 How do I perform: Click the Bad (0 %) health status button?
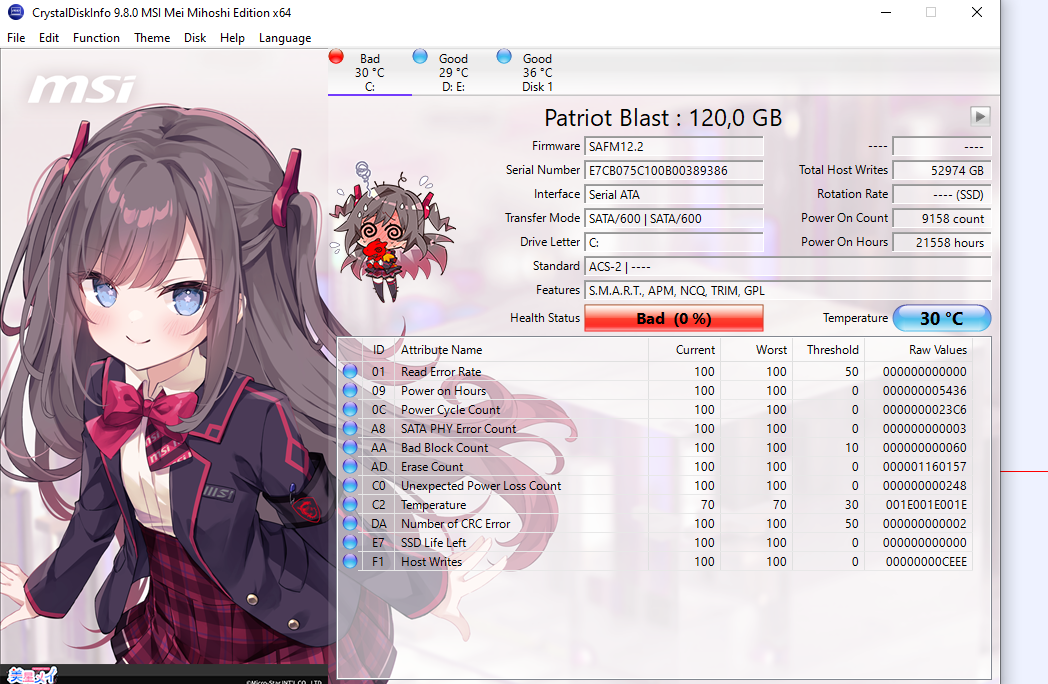(674, 318)
